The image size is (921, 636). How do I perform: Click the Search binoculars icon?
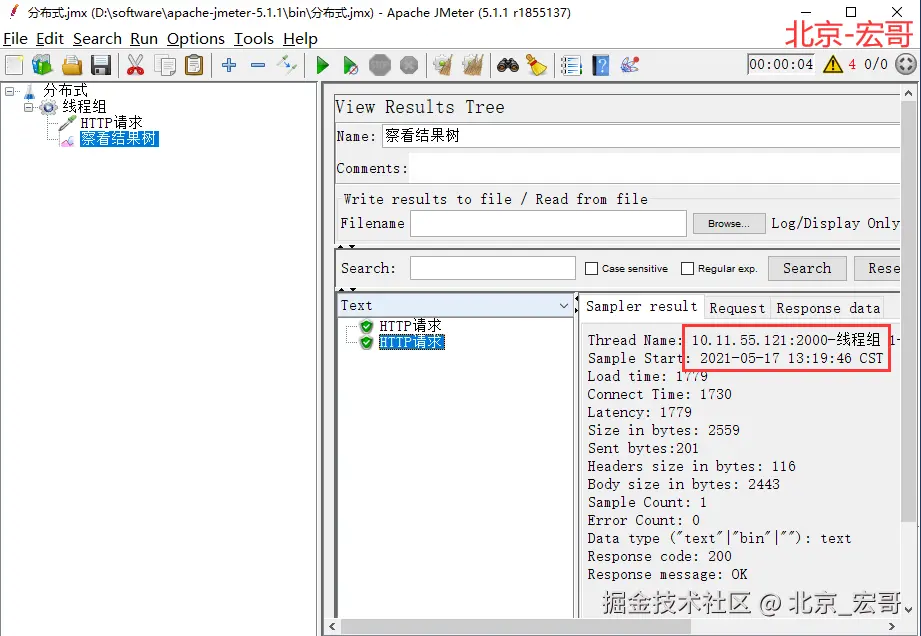(507, 65)
